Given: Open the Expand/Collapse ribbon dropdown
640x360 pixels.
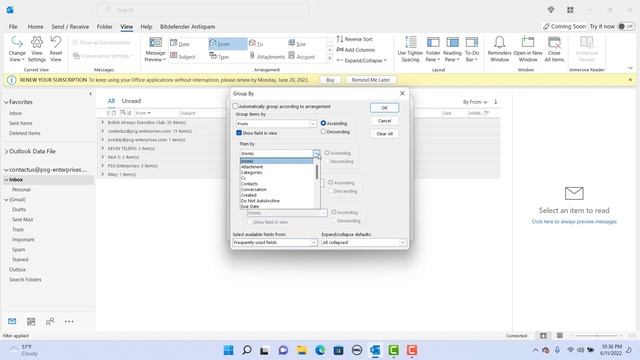Looking at the screenshot, I should [362, 60].
